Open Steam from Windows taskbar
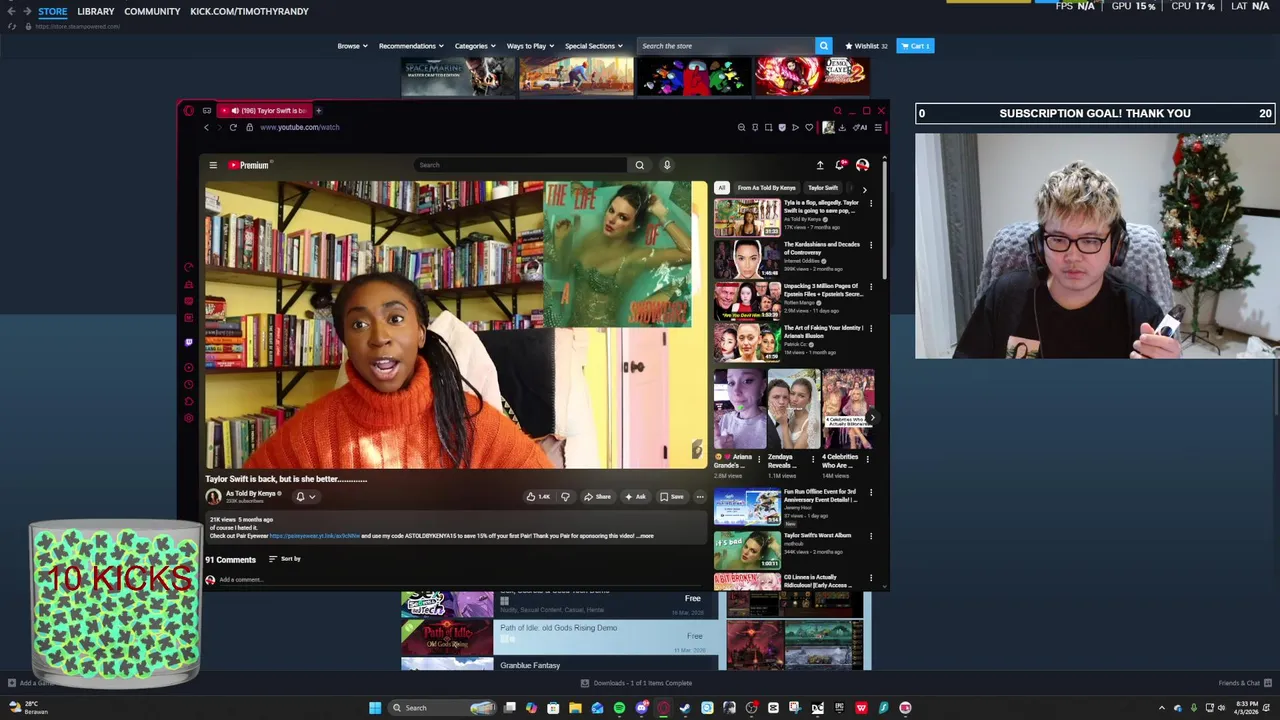Viewport: 1280px width, 720px height. [685, 708]
